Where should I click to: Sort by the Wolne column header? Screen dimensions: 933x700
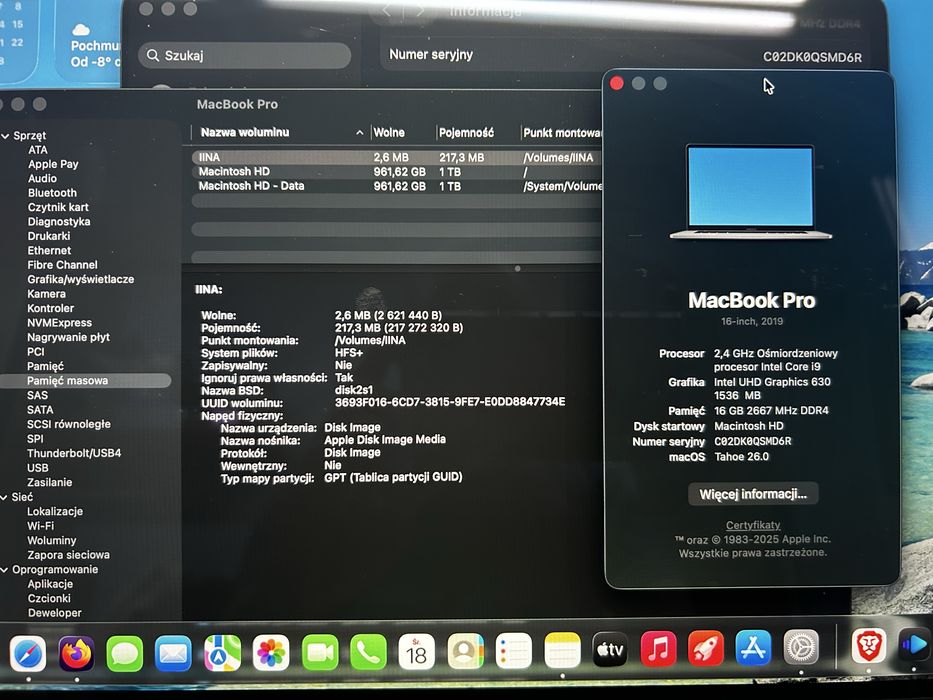click(x=389, y=133)
